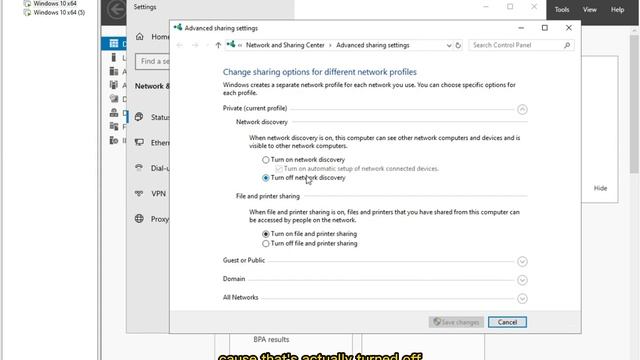Open VPN page in Settings

[150, 193]
